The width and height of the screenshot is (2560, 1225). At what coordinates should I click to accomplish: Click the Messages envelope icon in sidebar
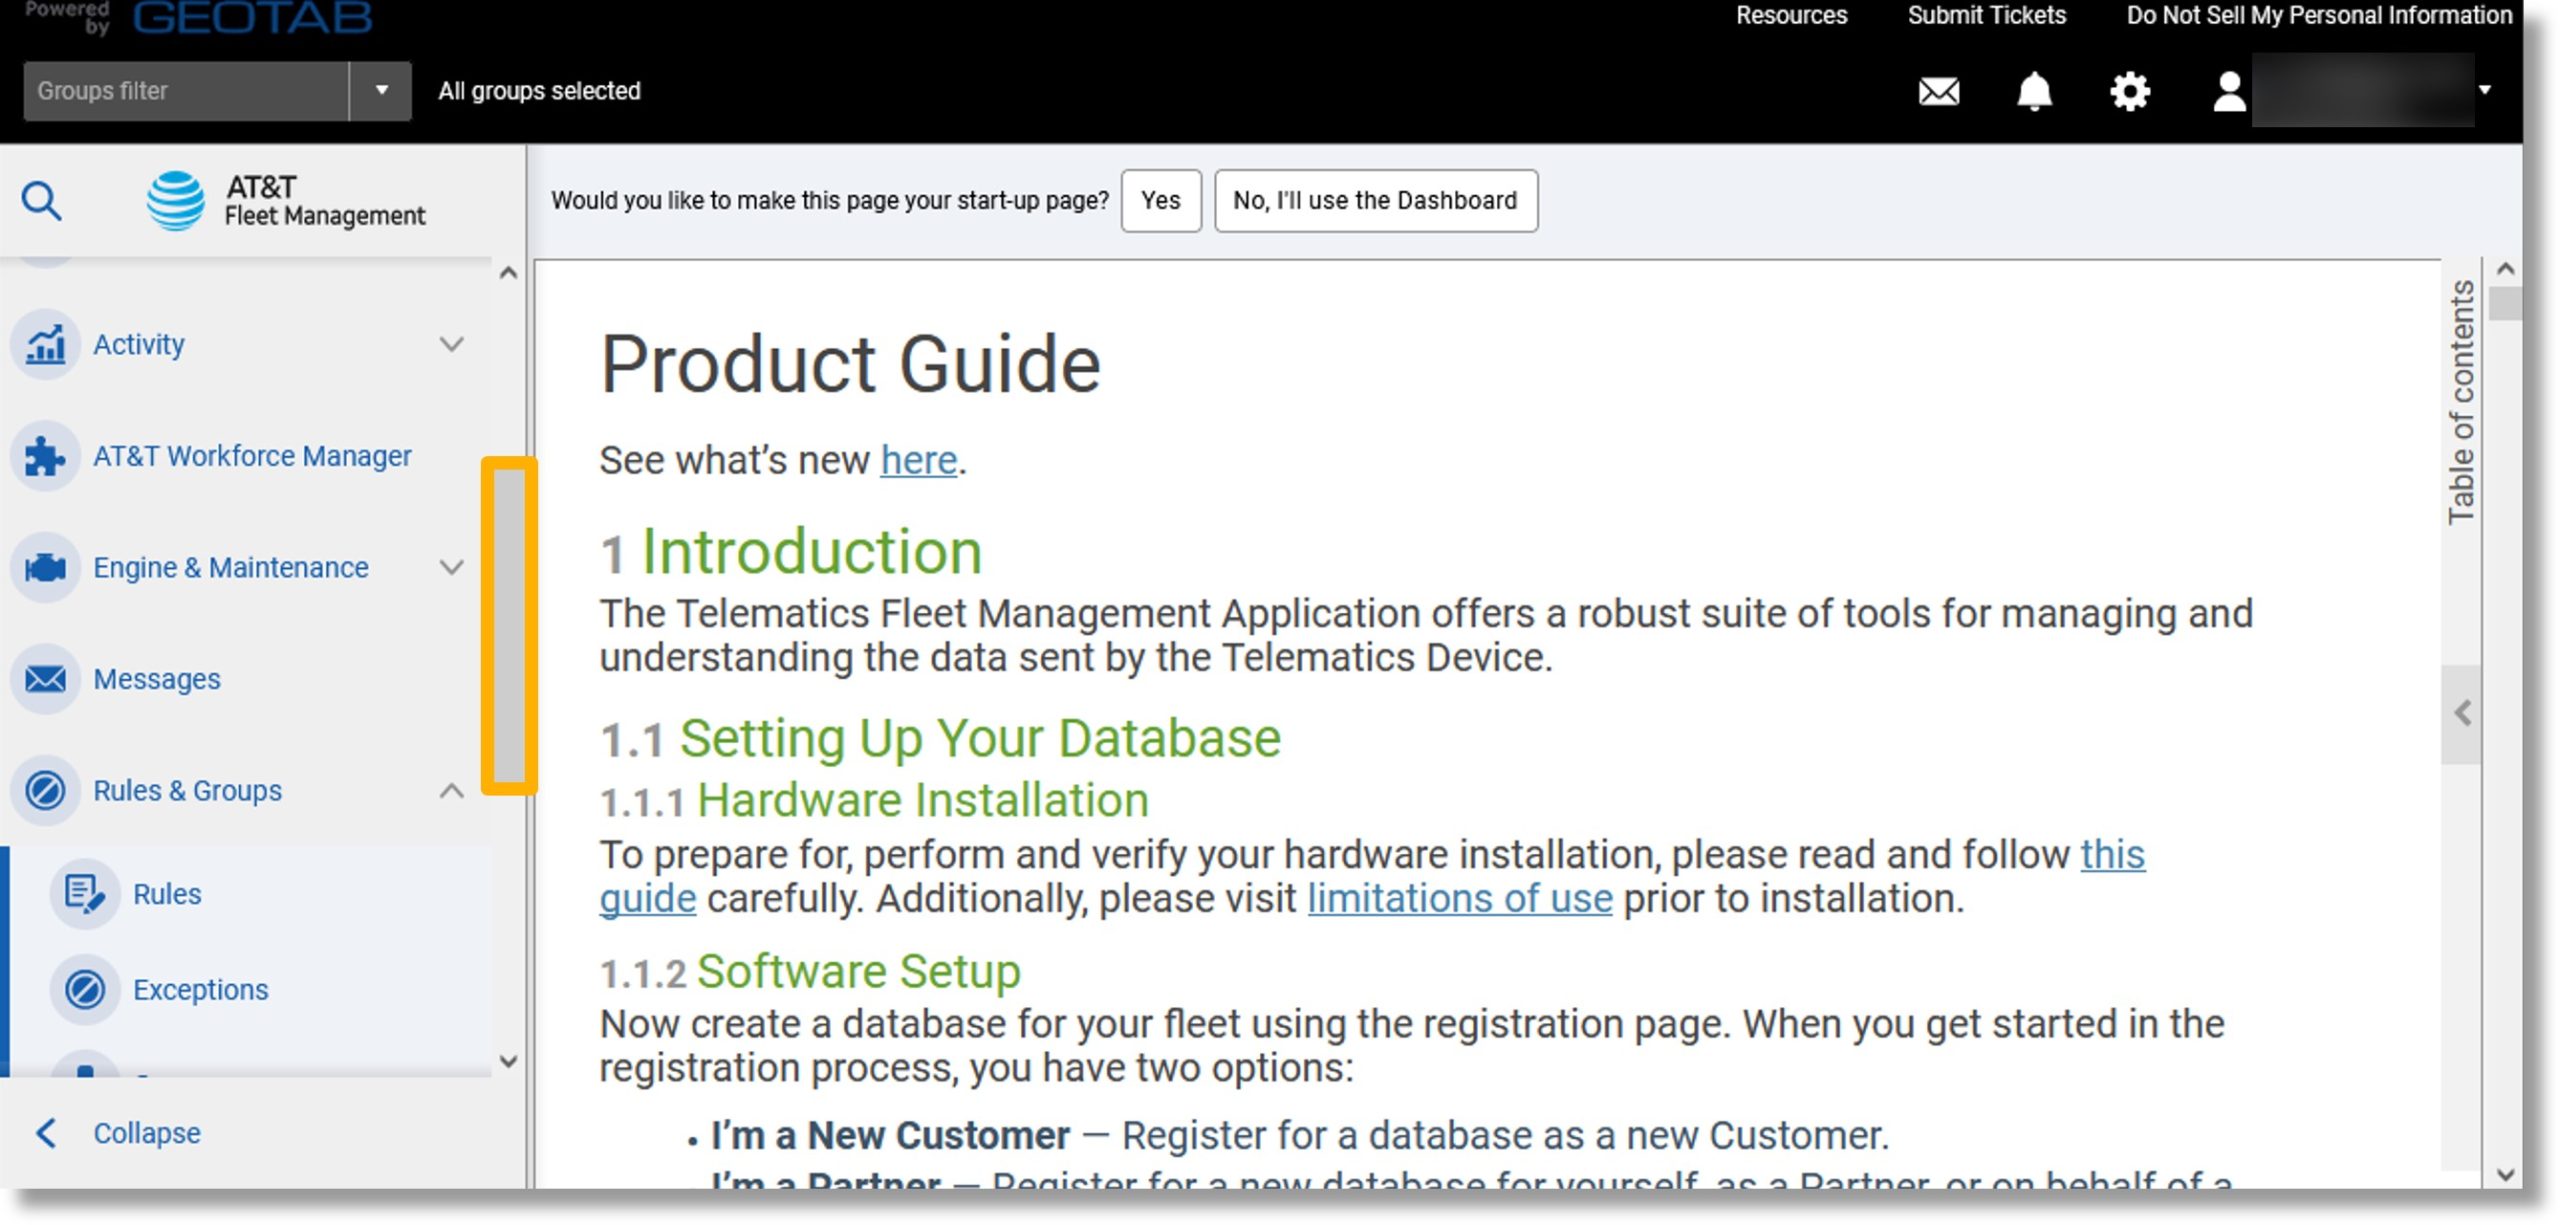point(45,679)
